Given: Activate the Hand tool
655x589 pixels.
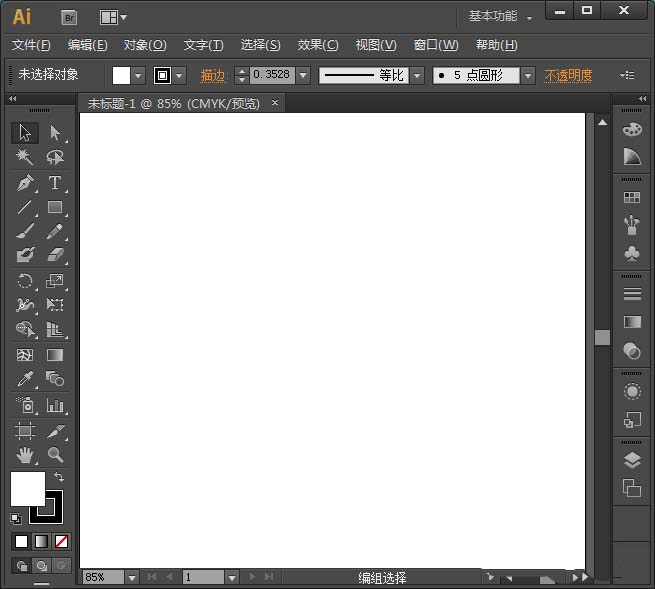Looking at the screenshot, I should 25,455.
